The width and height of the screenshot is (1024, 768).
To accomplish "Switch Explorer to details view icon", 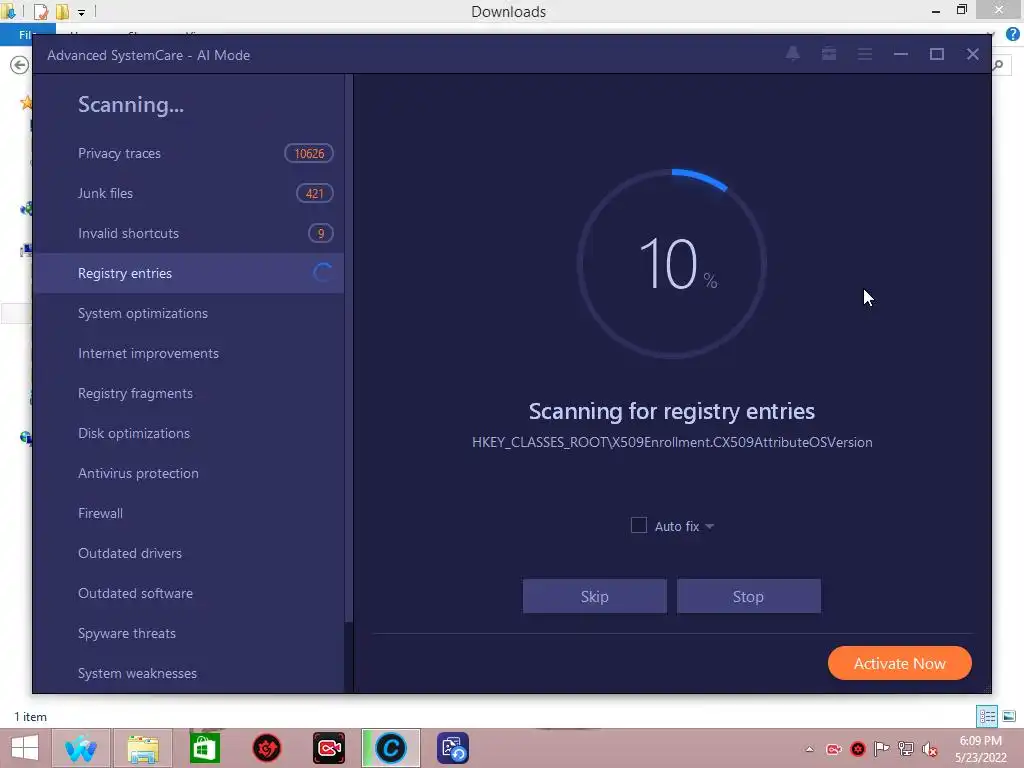I will pos(987,716).
